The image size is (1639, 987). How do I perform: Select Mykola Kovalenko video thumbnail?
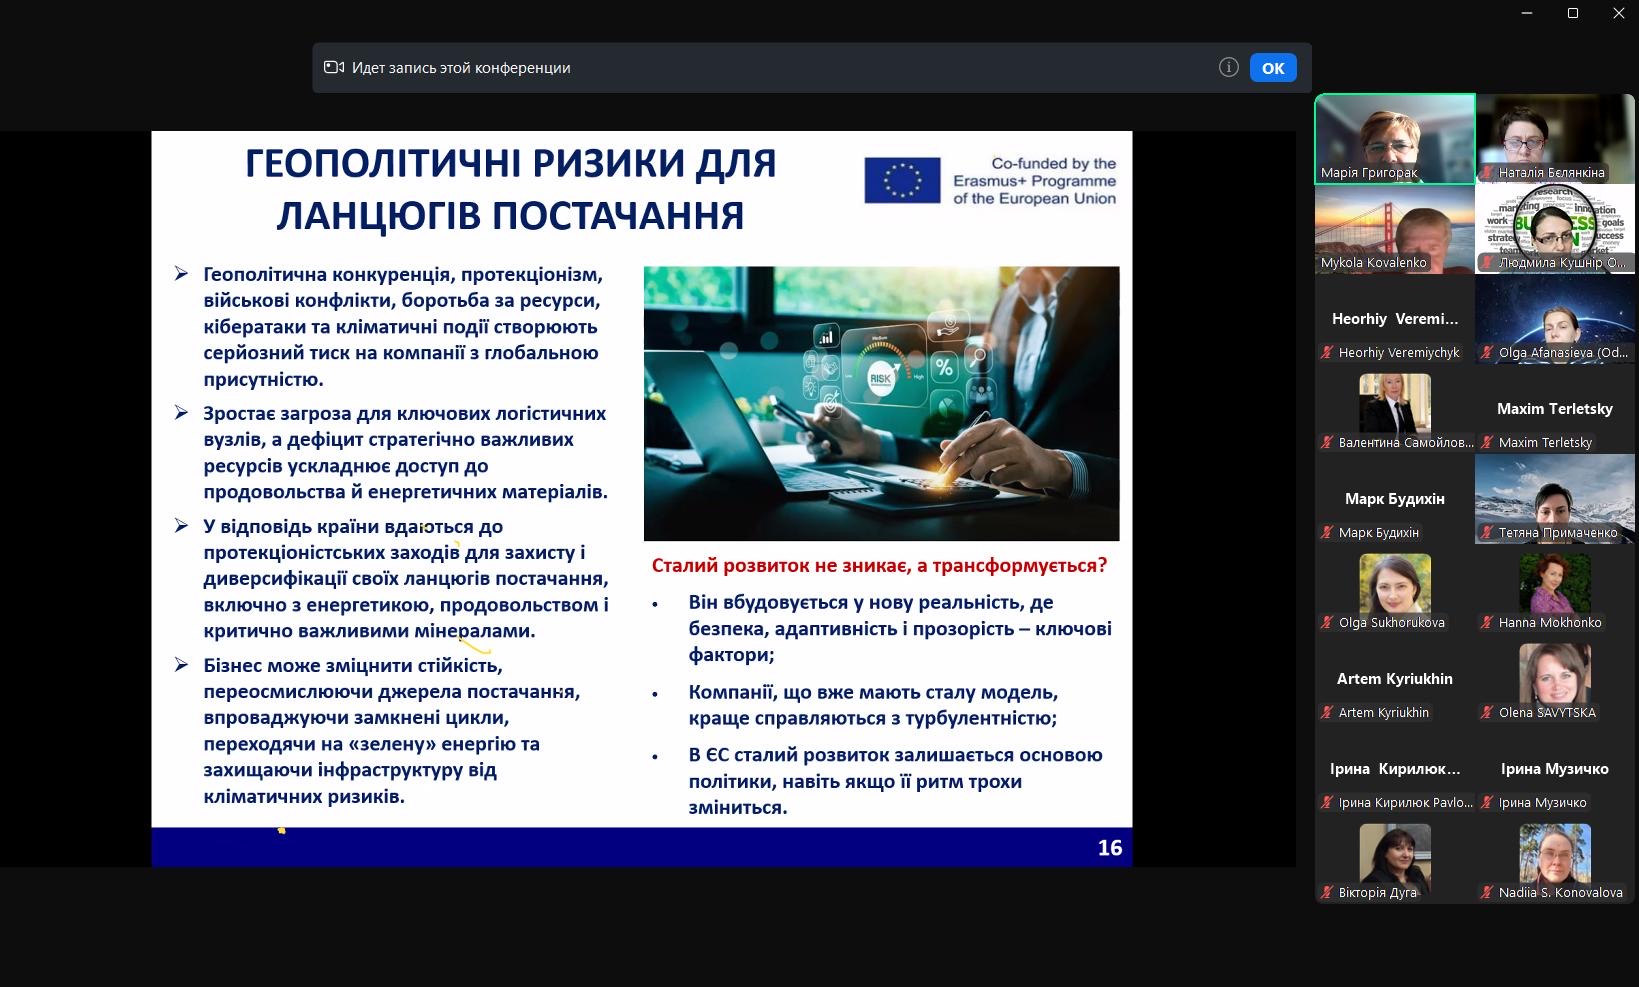point(1395,229)
